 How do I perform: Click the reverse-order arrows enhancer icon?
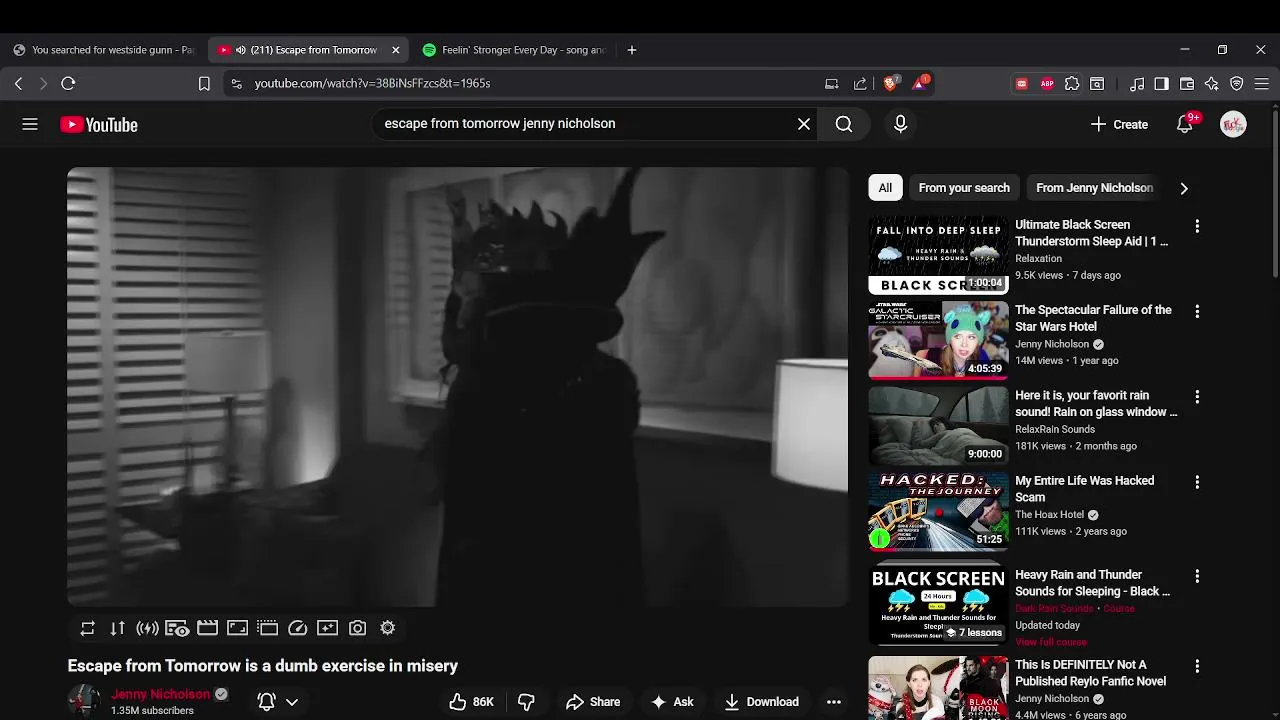pyautogui.click(x=118, y=628)
